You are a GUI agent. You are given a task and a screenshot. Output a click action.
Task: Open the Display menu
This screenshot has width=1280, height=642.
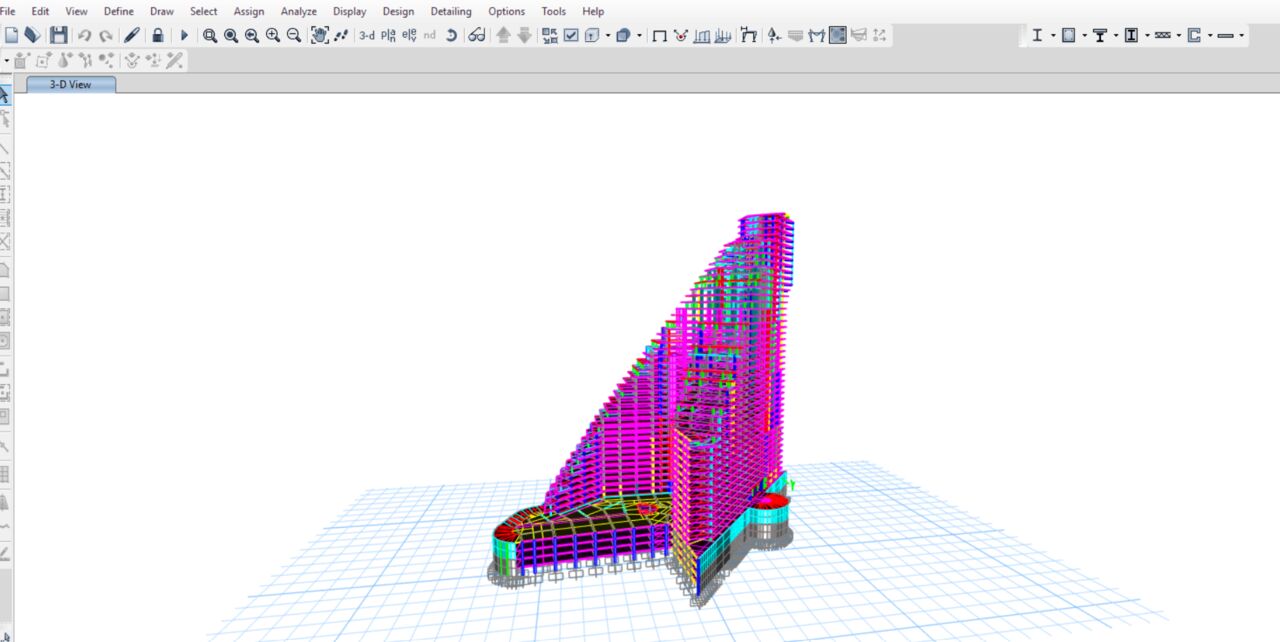pos(350,11)
